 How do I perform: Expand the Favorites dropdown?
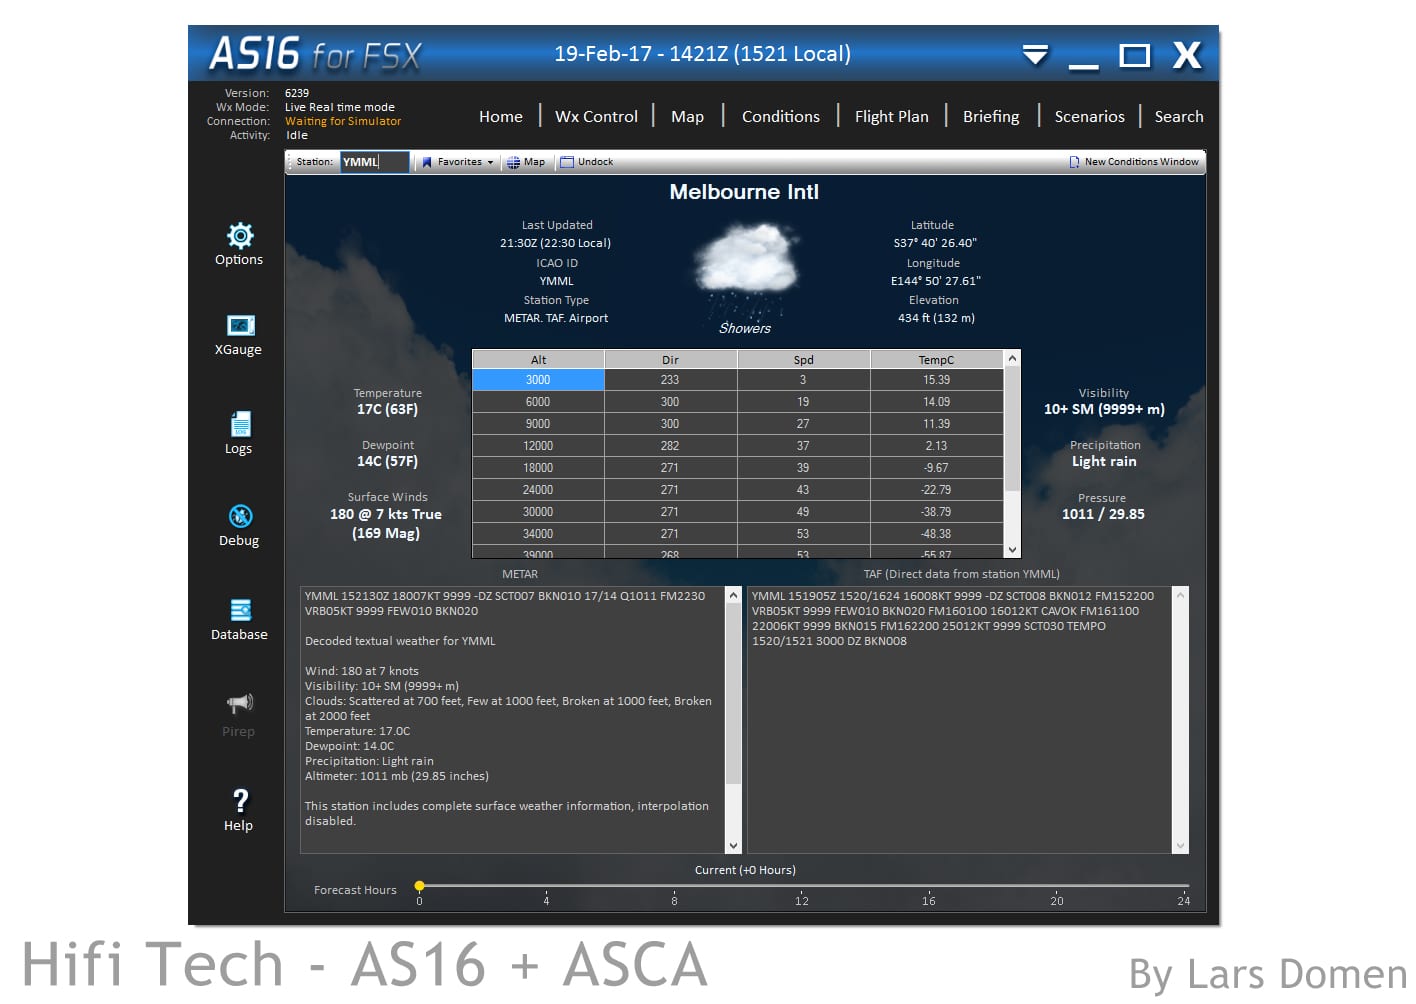click(458, 162)
